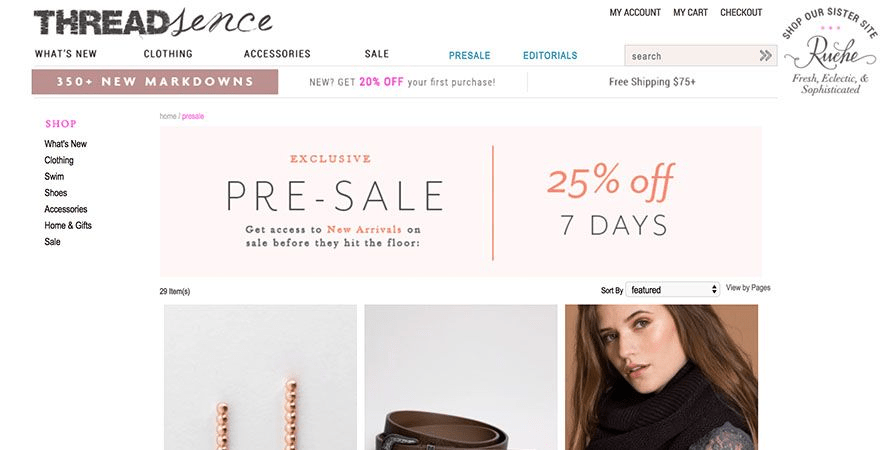The image size is (880, 450).
Task: Open the rose gold beaded earrings thumbnail
Action: pos(260,377)
